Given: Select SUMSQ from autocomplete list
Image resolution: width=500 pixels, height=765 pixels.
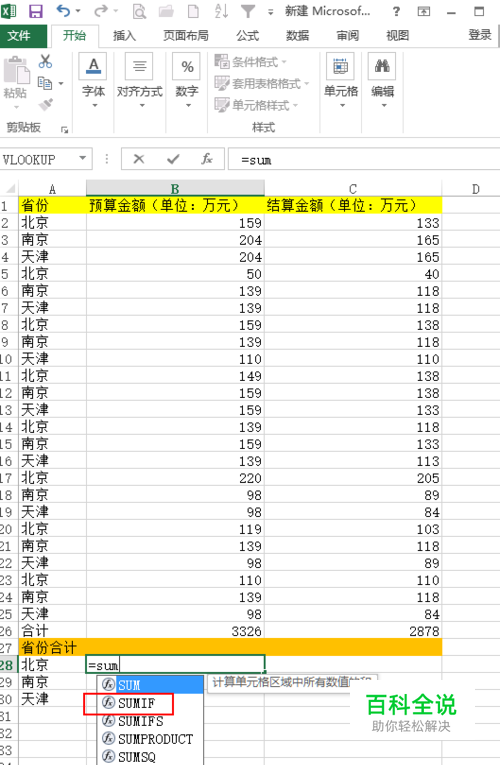Looking at the screenshot, I should (x=150, y=757).
